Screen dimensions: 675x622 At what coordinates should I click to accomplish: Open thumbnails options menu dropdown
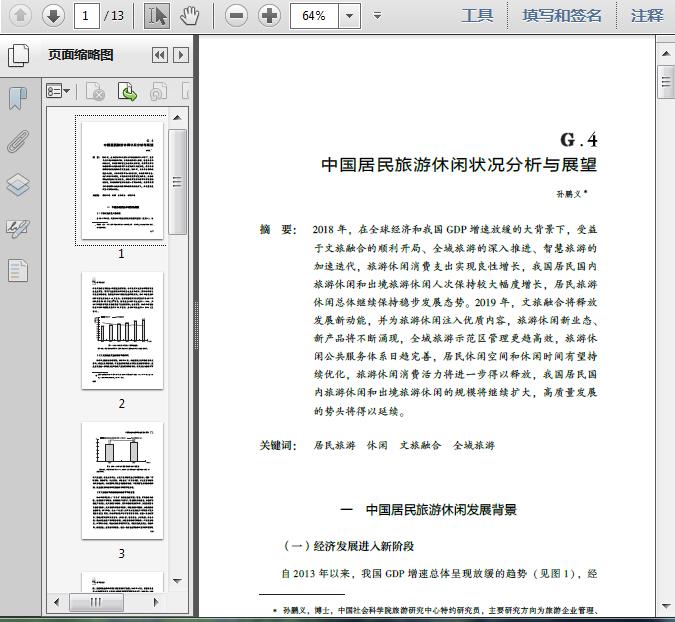click(58, 91)
